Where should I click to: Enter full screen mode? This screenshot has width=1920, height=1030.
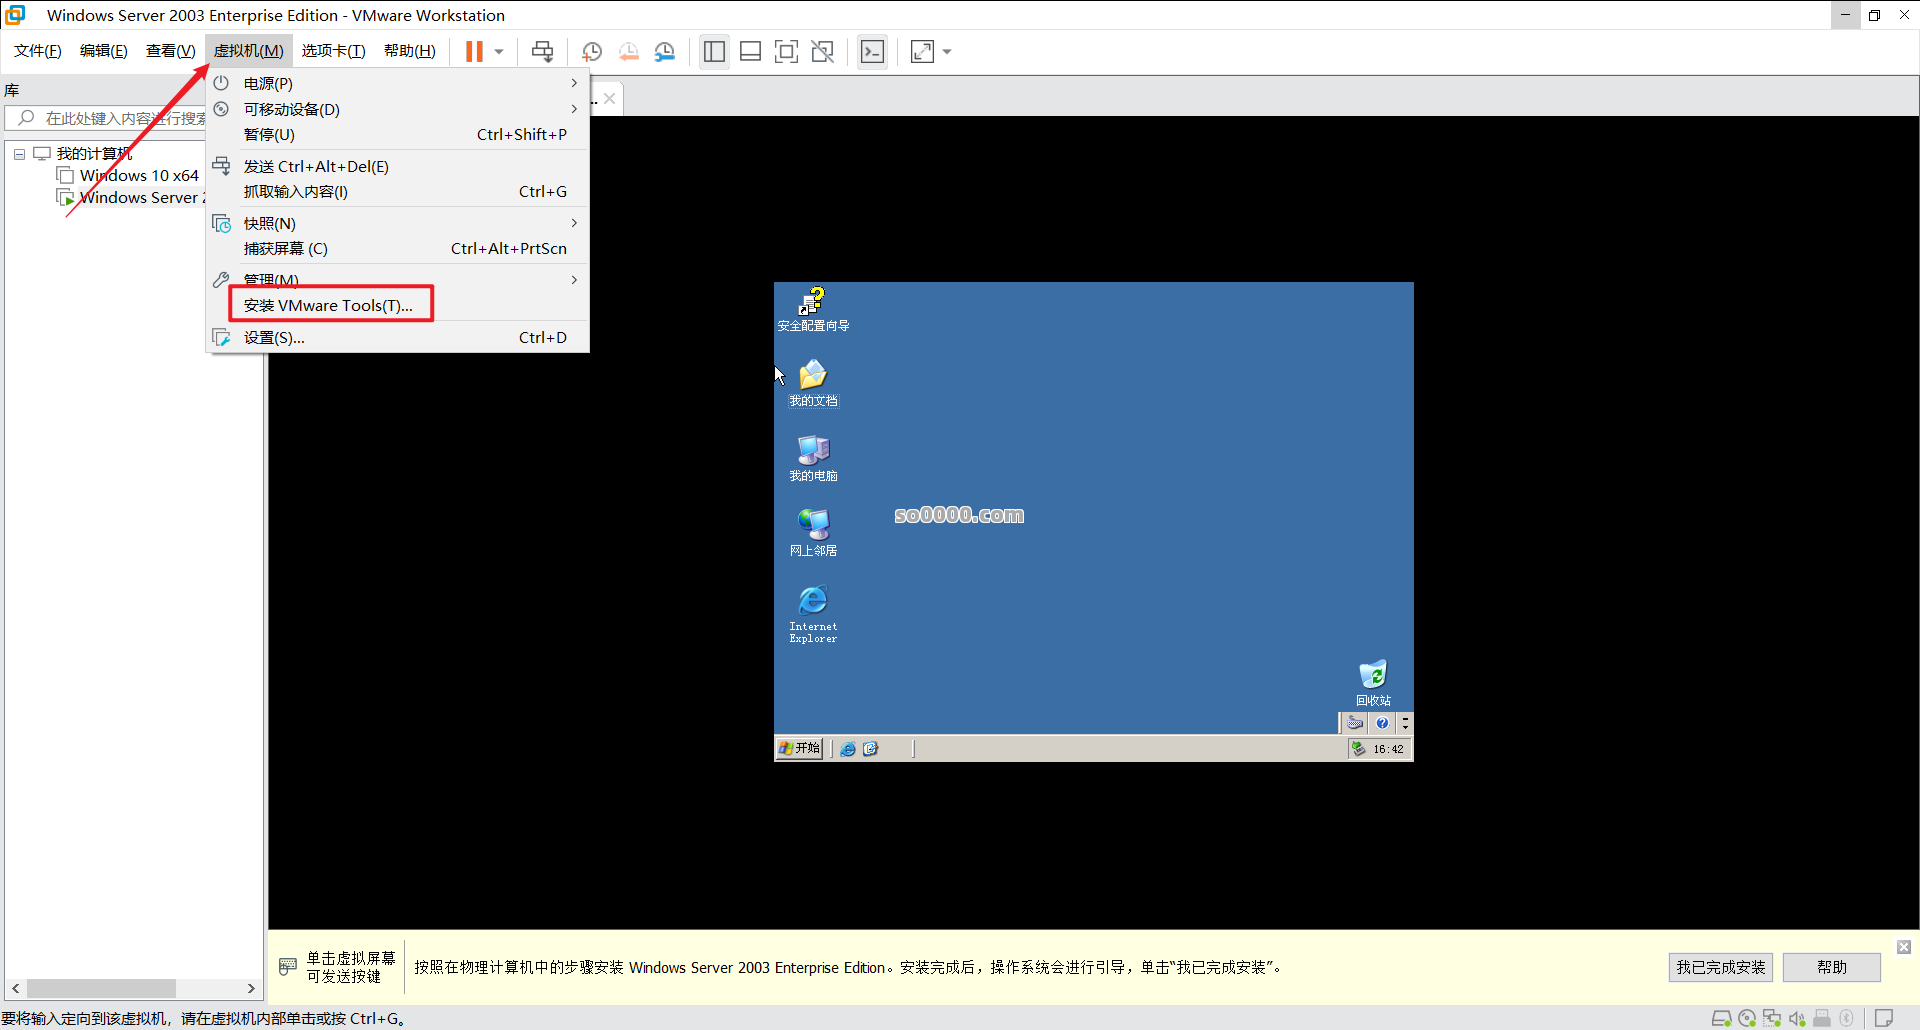[x=787, y=51]
